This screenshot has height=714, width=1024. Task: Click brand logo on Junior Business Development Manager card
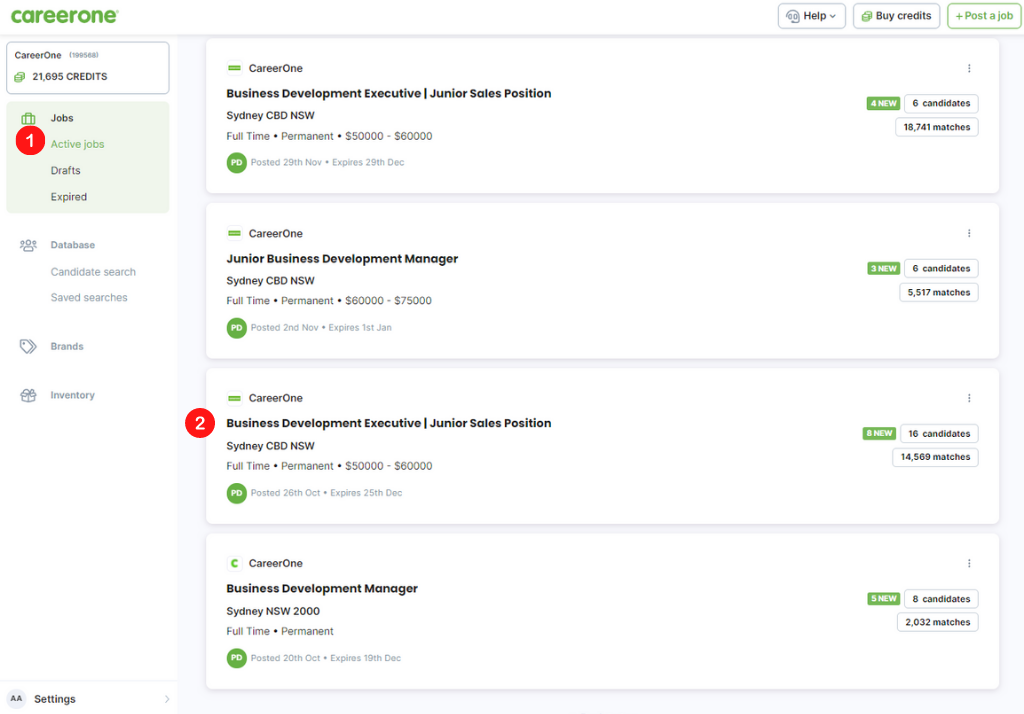pyautogui.click(x=234, y=233)
